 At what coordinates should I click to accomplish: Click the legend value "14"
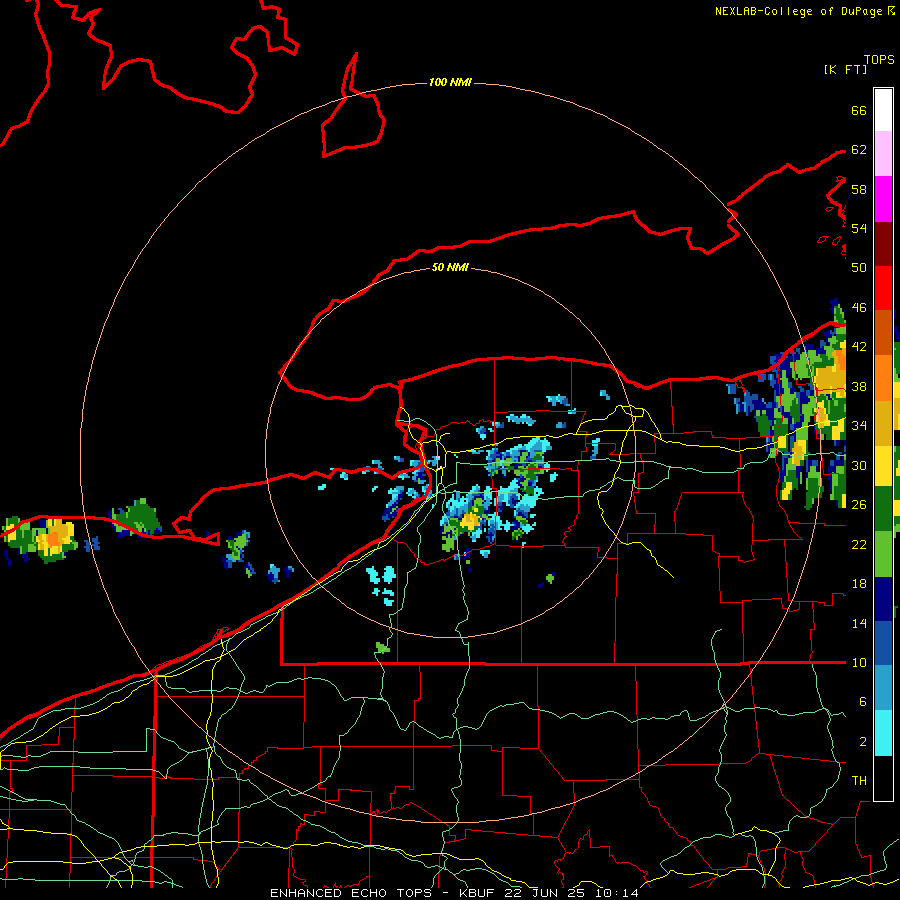859,624
